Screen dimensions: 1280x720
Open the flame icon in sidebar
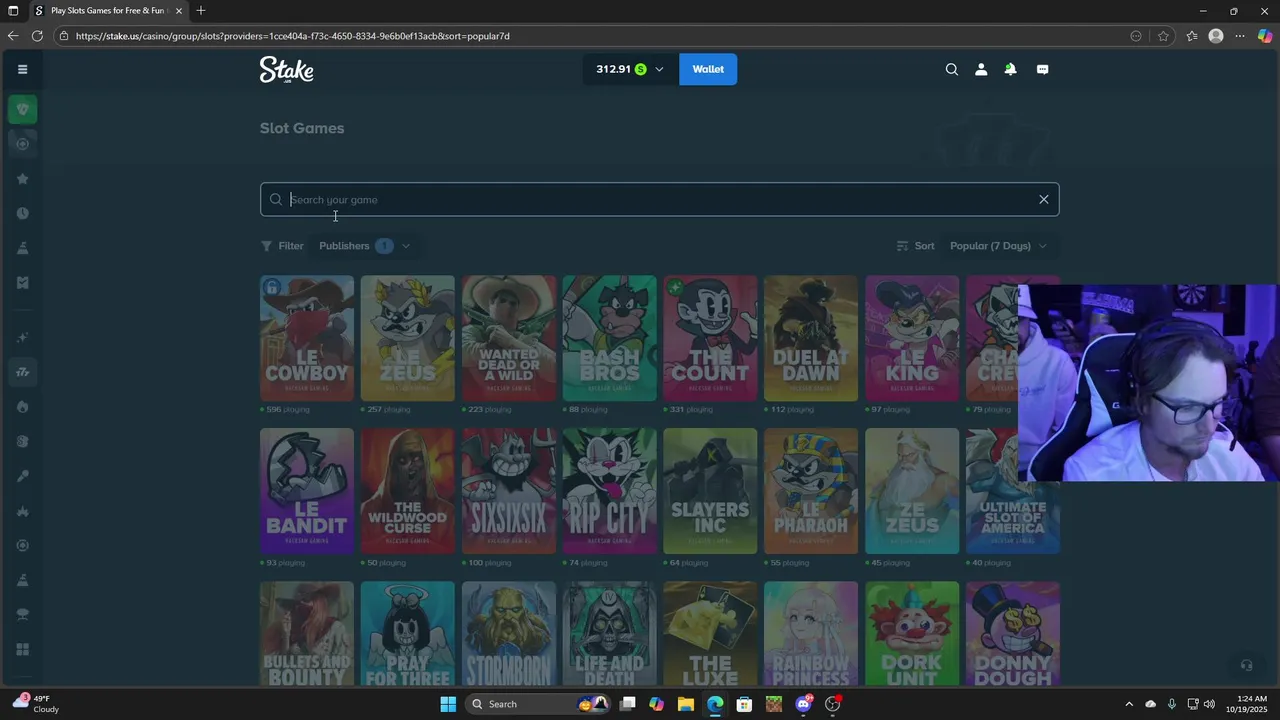click(22, 407)
